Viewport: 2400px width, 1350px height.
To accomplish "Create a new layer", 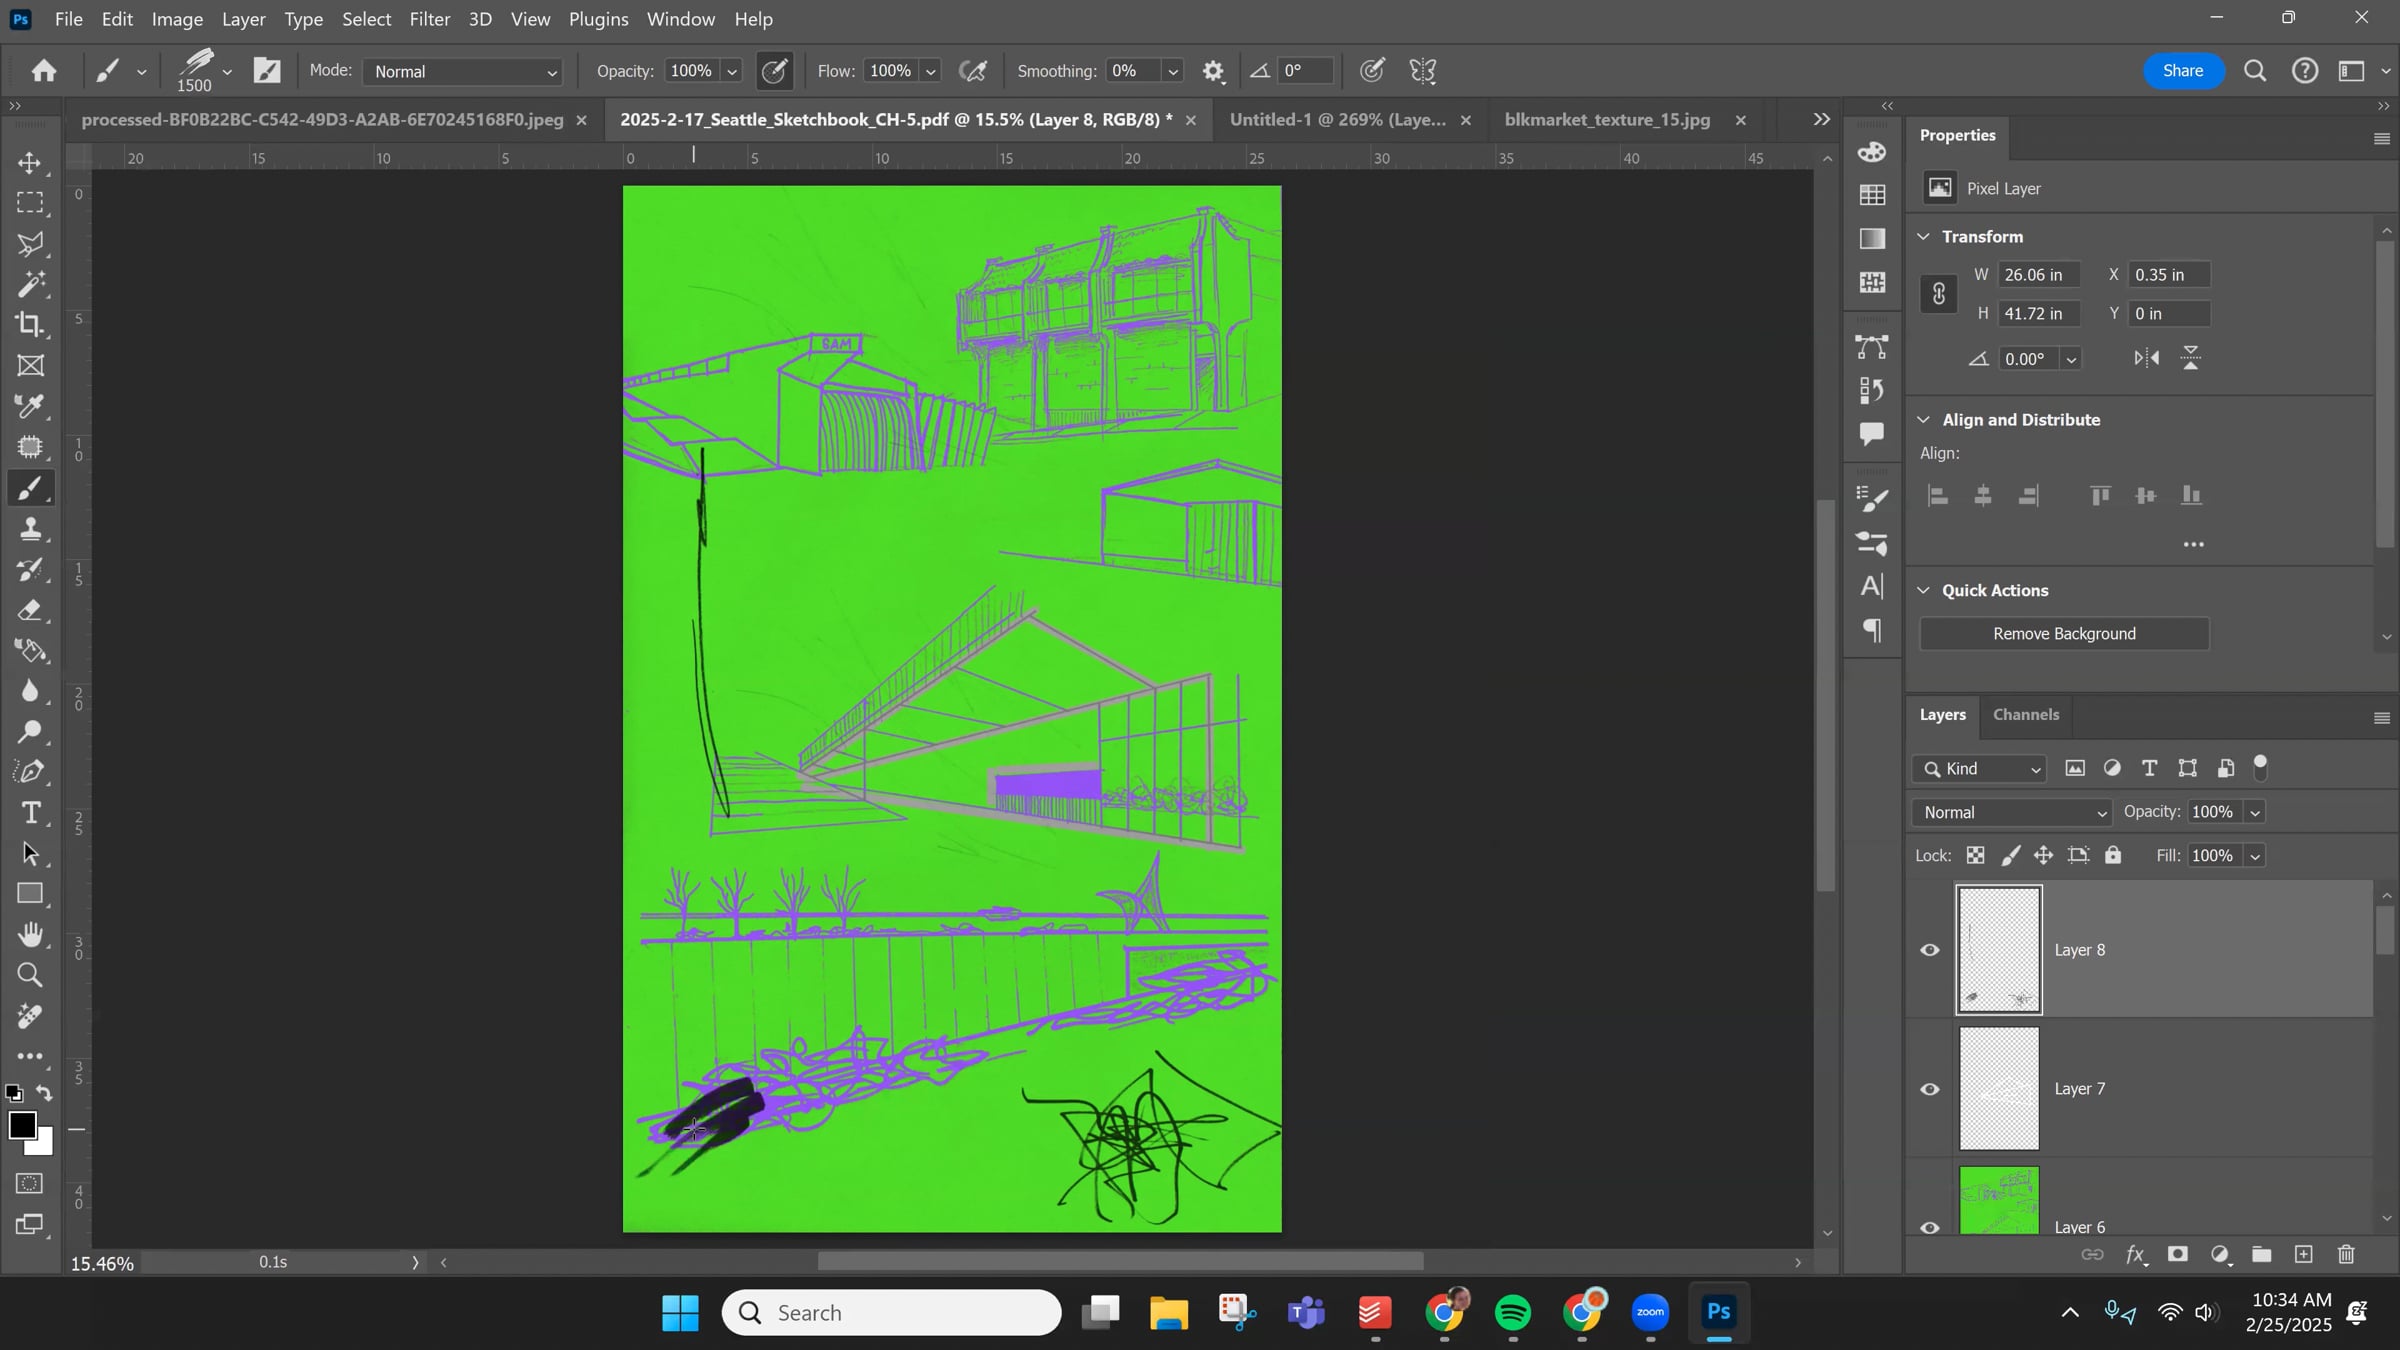I will click(x=2304, y=1255).
